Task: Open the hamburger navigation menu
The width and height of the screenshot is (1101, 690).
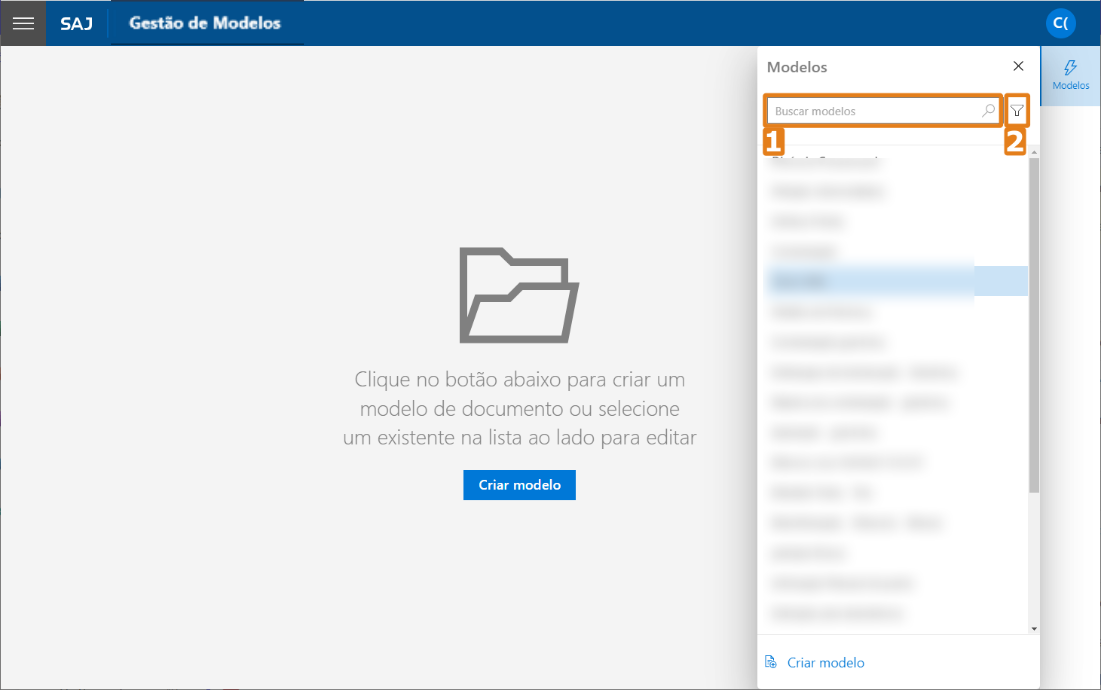Action: tap(22, 22)
